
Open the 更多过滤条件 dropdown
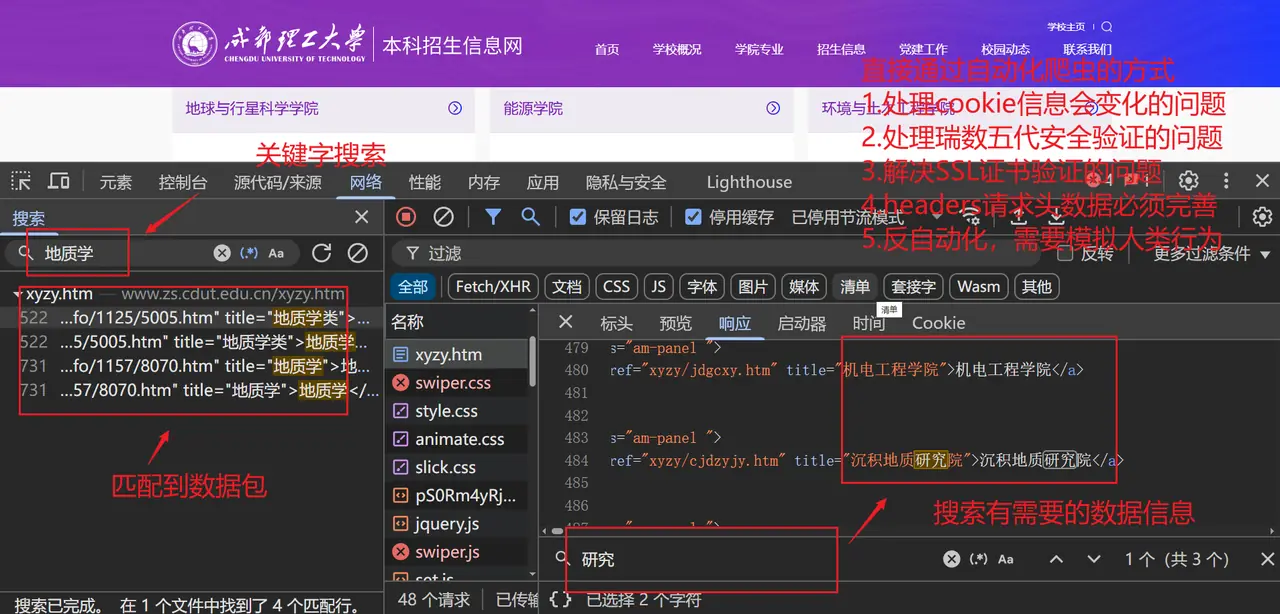click(1211, 253)
